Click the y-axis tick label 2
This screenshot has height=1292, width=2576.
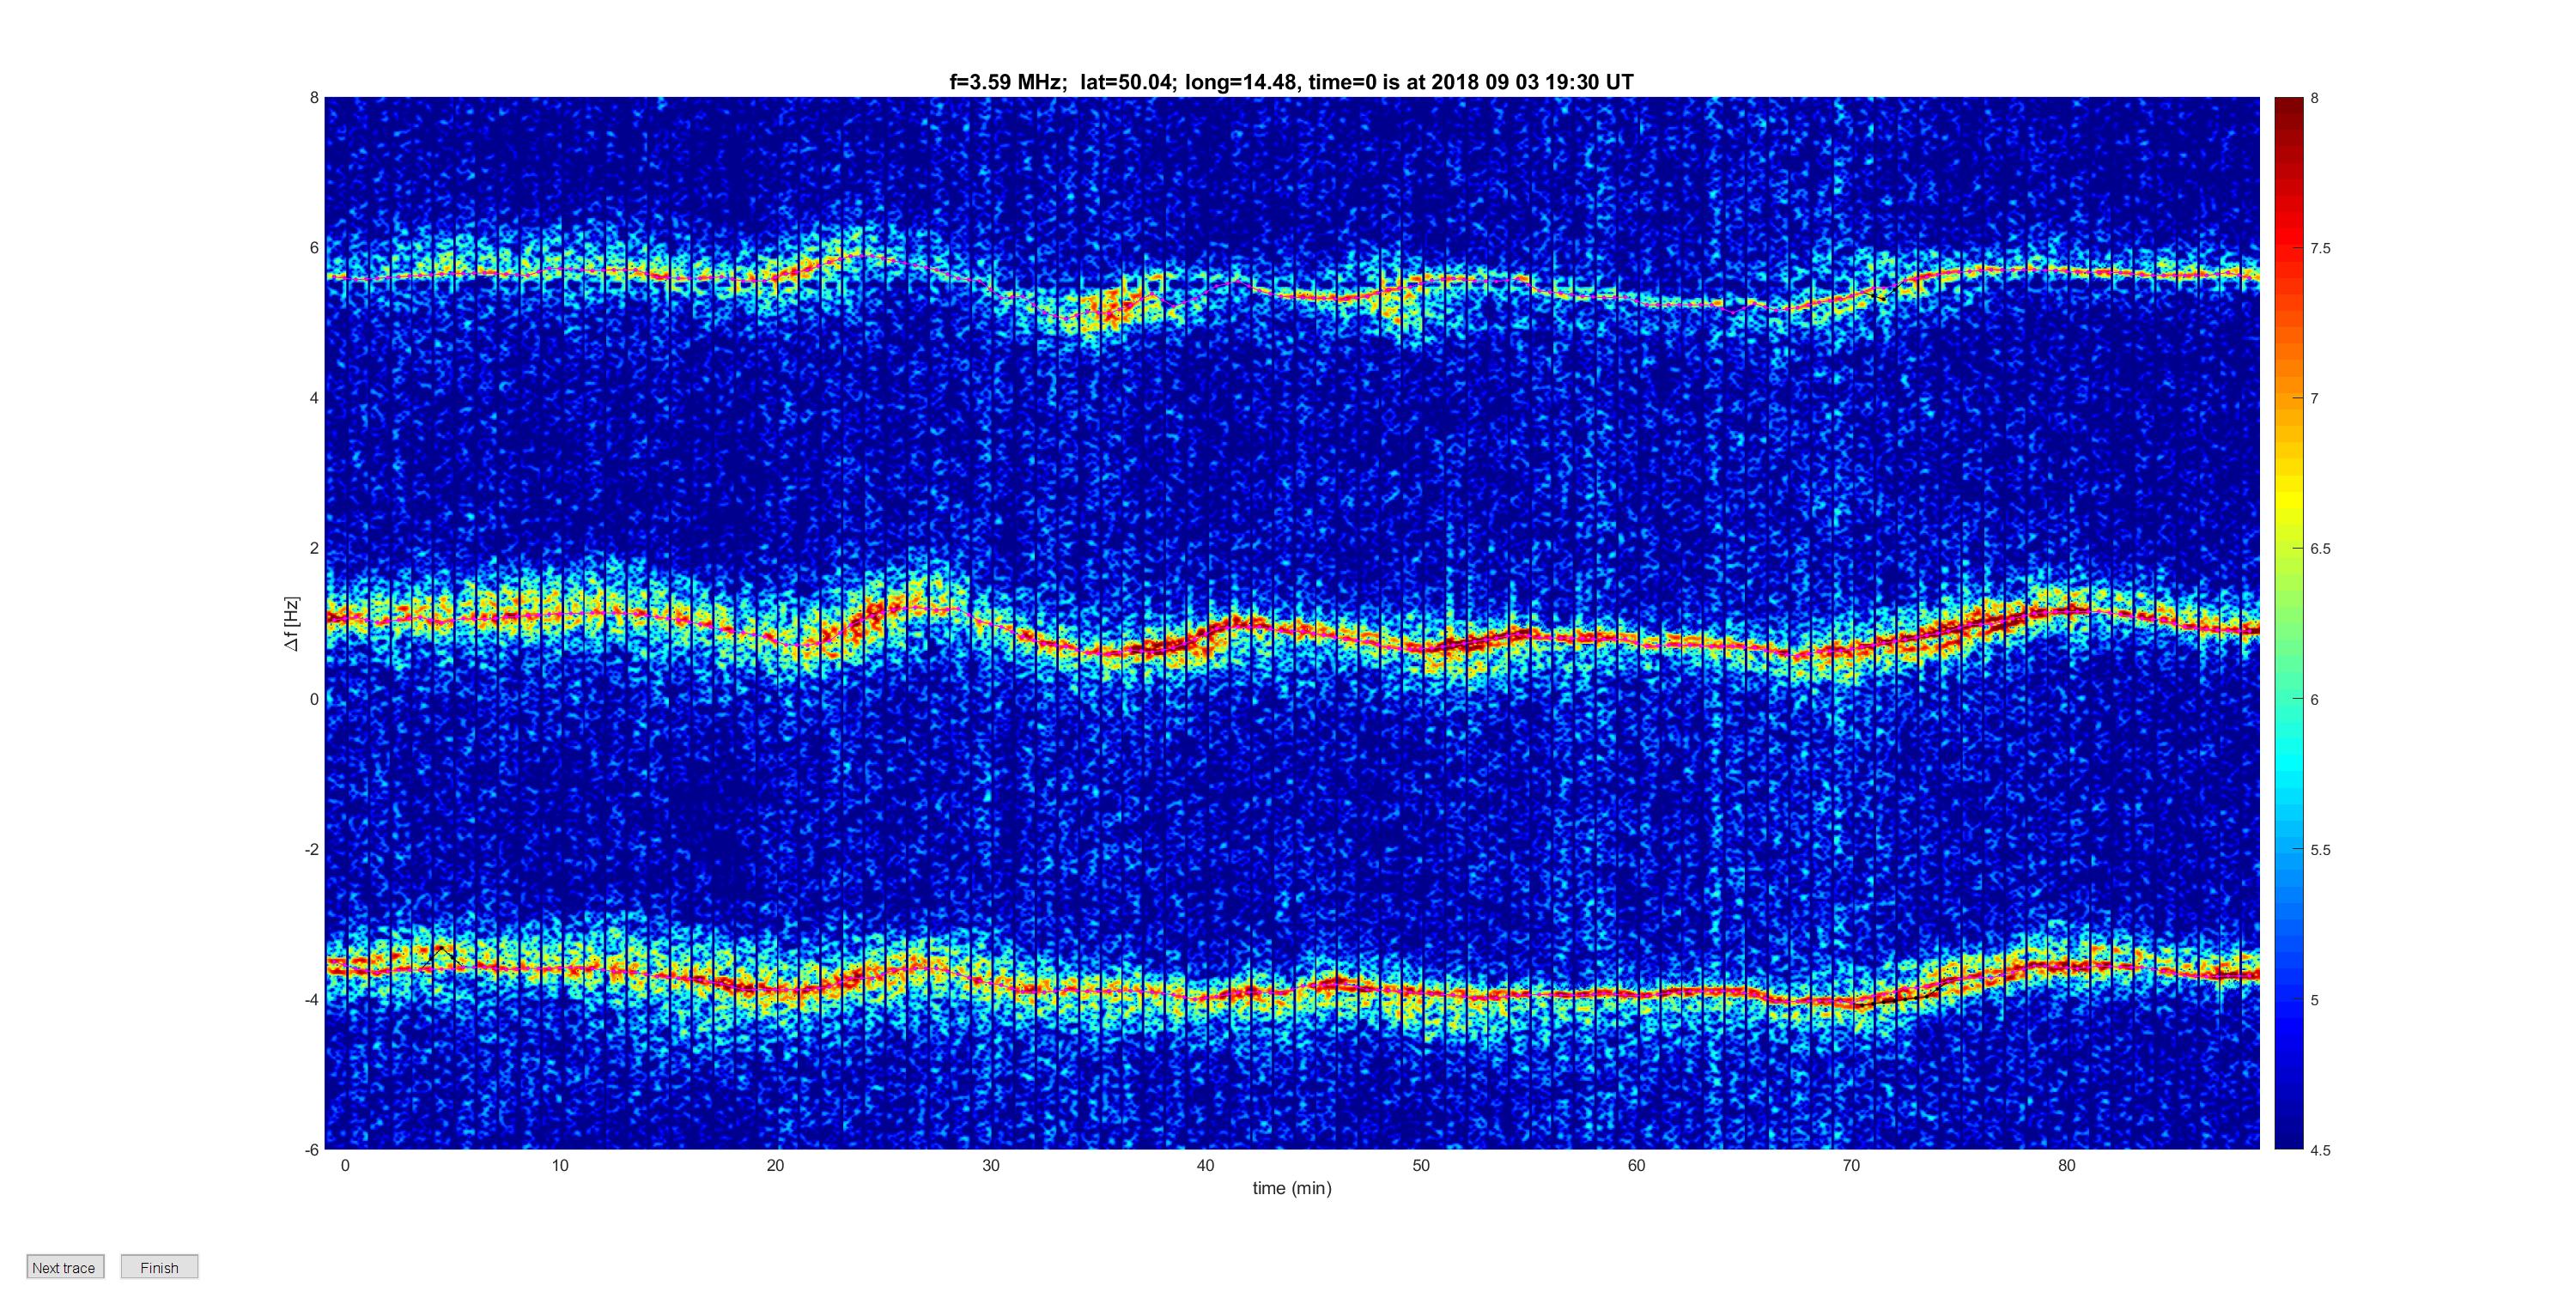tap(314, 548)
